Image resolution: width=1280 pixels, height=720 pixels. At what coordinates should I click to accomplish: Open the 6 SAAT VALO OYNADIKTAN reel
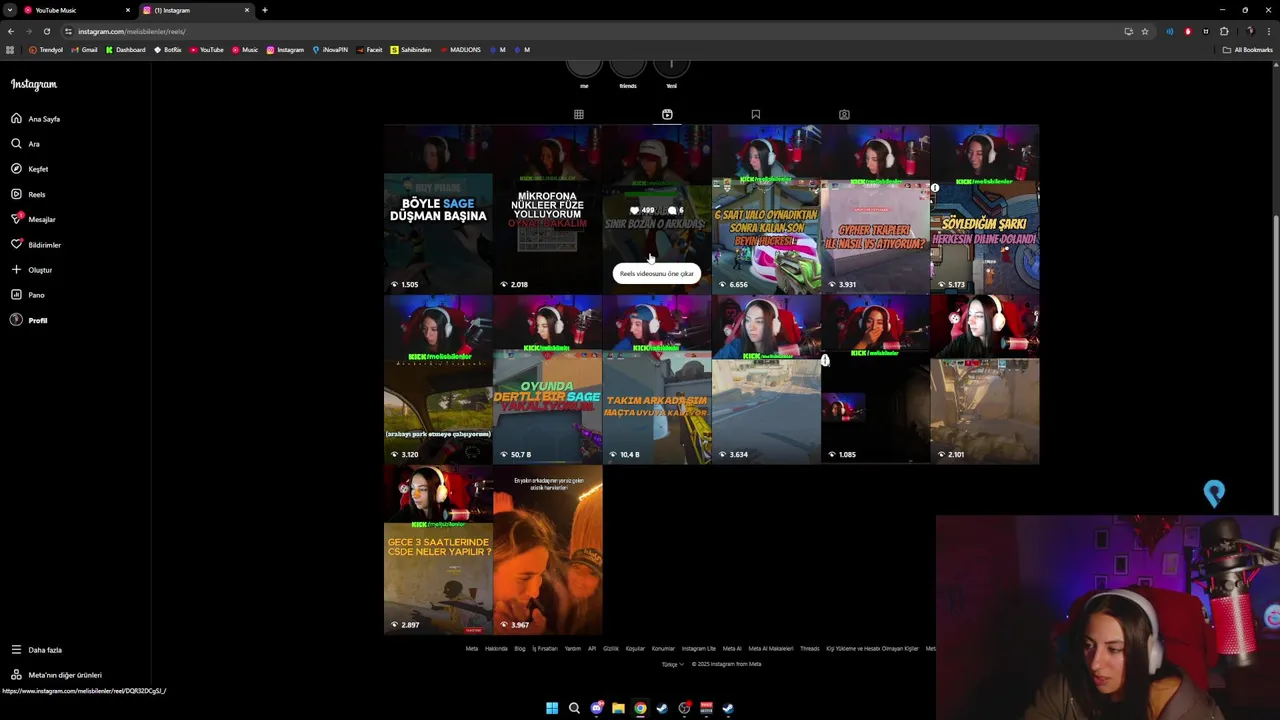click(x=766, y=209)
